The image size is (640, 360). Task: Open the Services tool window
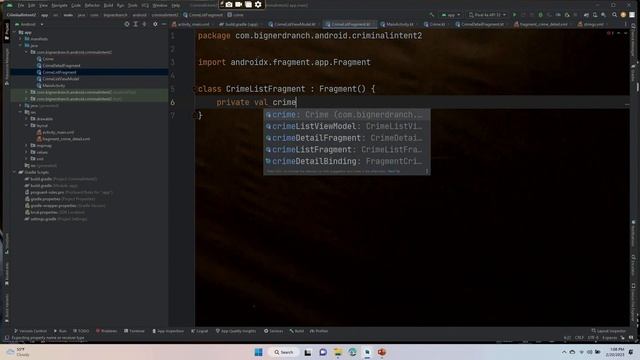273,331
